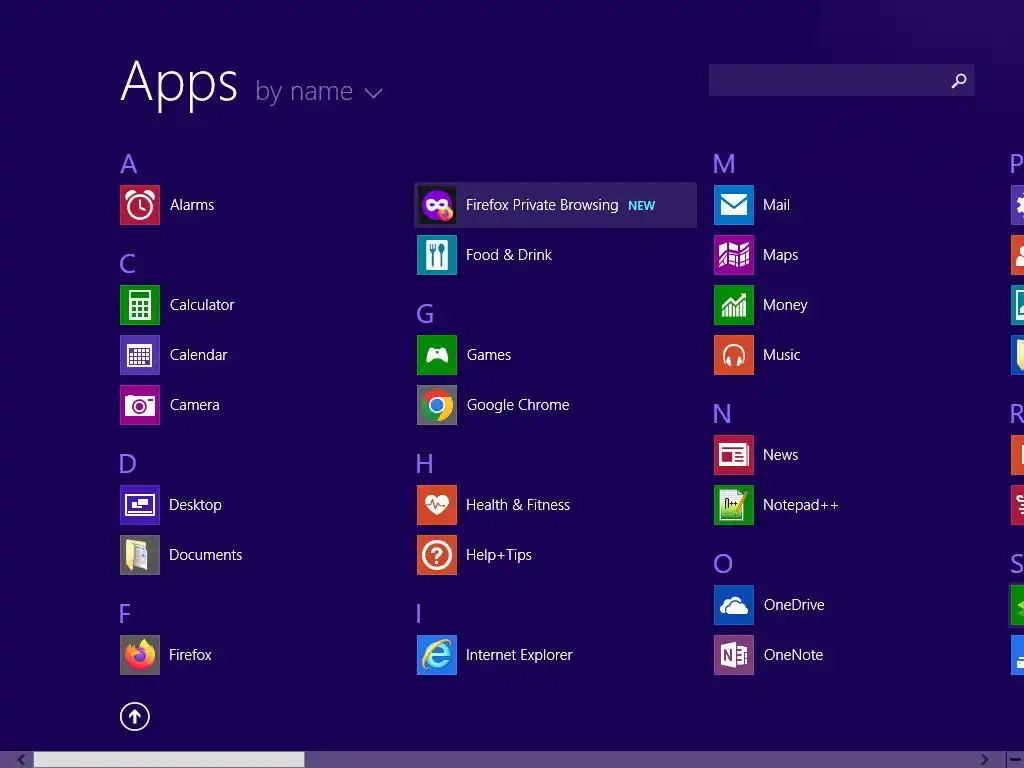Viewport: 1024px width, 768px height.
Task: Click the 'Help+Tips' label text
Action: (x=499, y=555)
